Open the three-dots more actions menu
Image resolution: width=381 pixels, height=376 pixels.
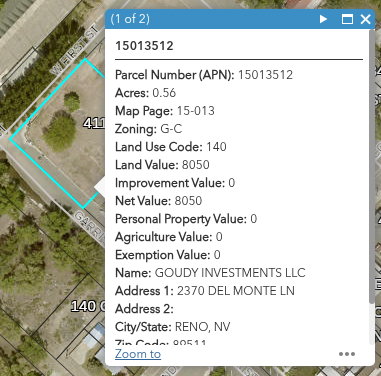[347, 354]
